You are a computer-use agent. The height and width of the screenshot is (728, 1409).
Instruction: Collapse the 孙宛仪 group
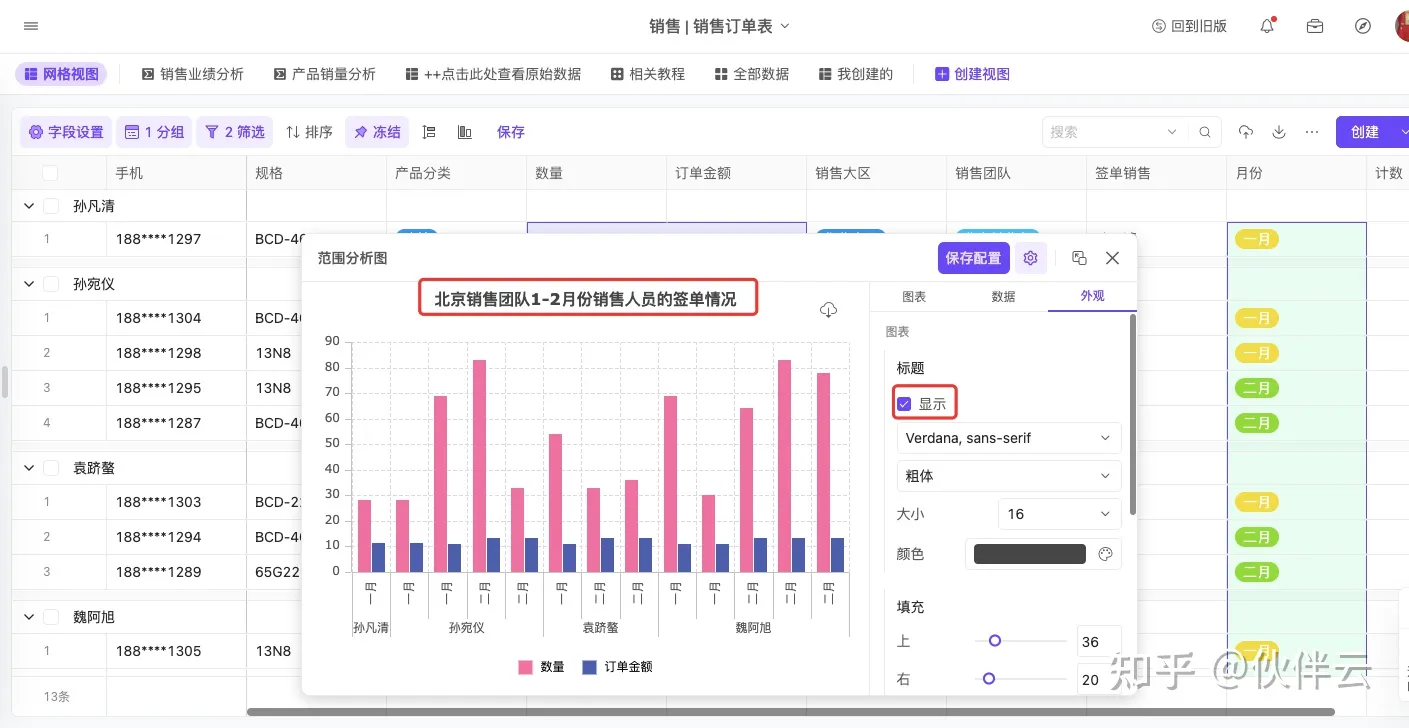[27, 284]
